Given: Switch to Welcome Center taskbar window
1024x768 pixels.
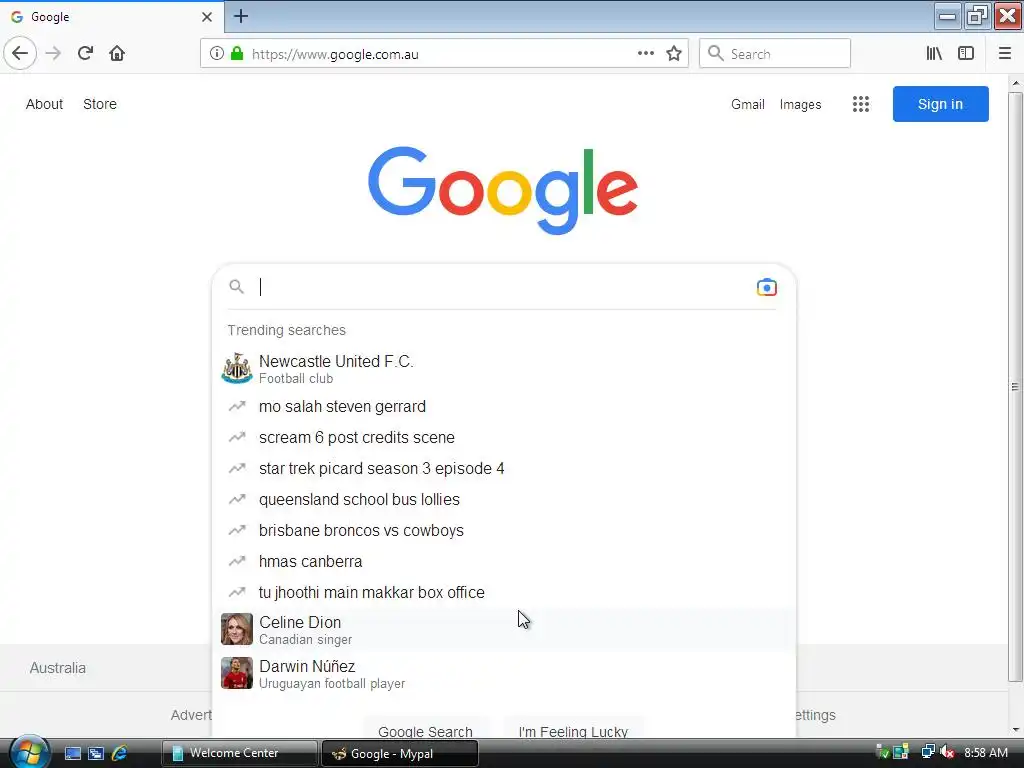Looking at the screenshot, I should pos(239,754).
